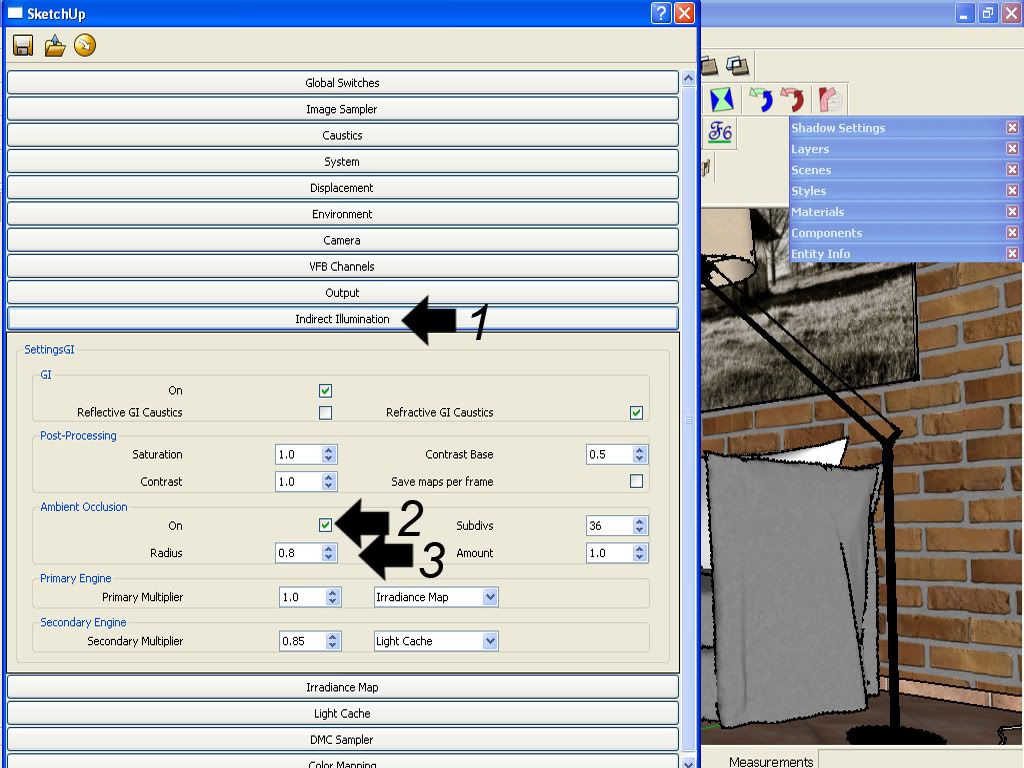
Task: Close the Components panel
Action: pos(1012,232)
